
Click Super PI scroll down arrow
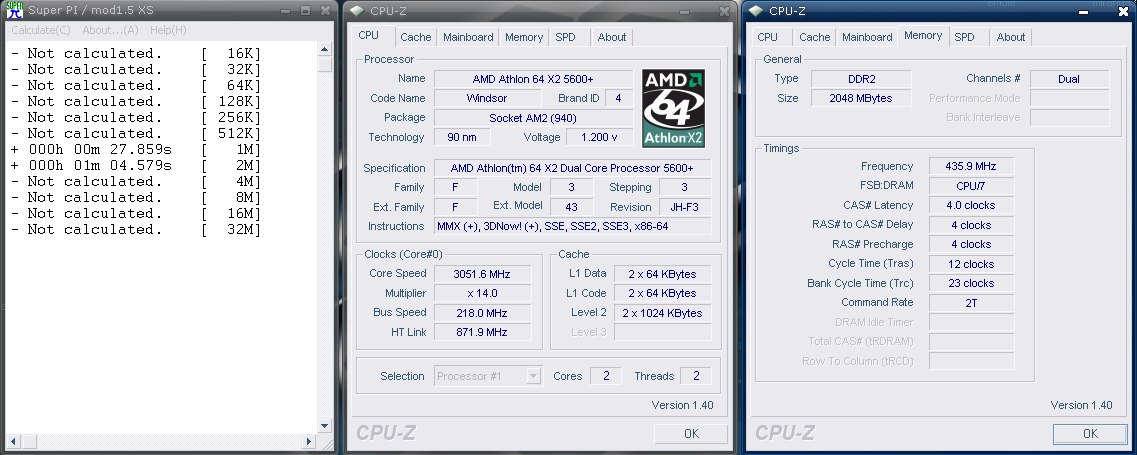tap(325, 426)
